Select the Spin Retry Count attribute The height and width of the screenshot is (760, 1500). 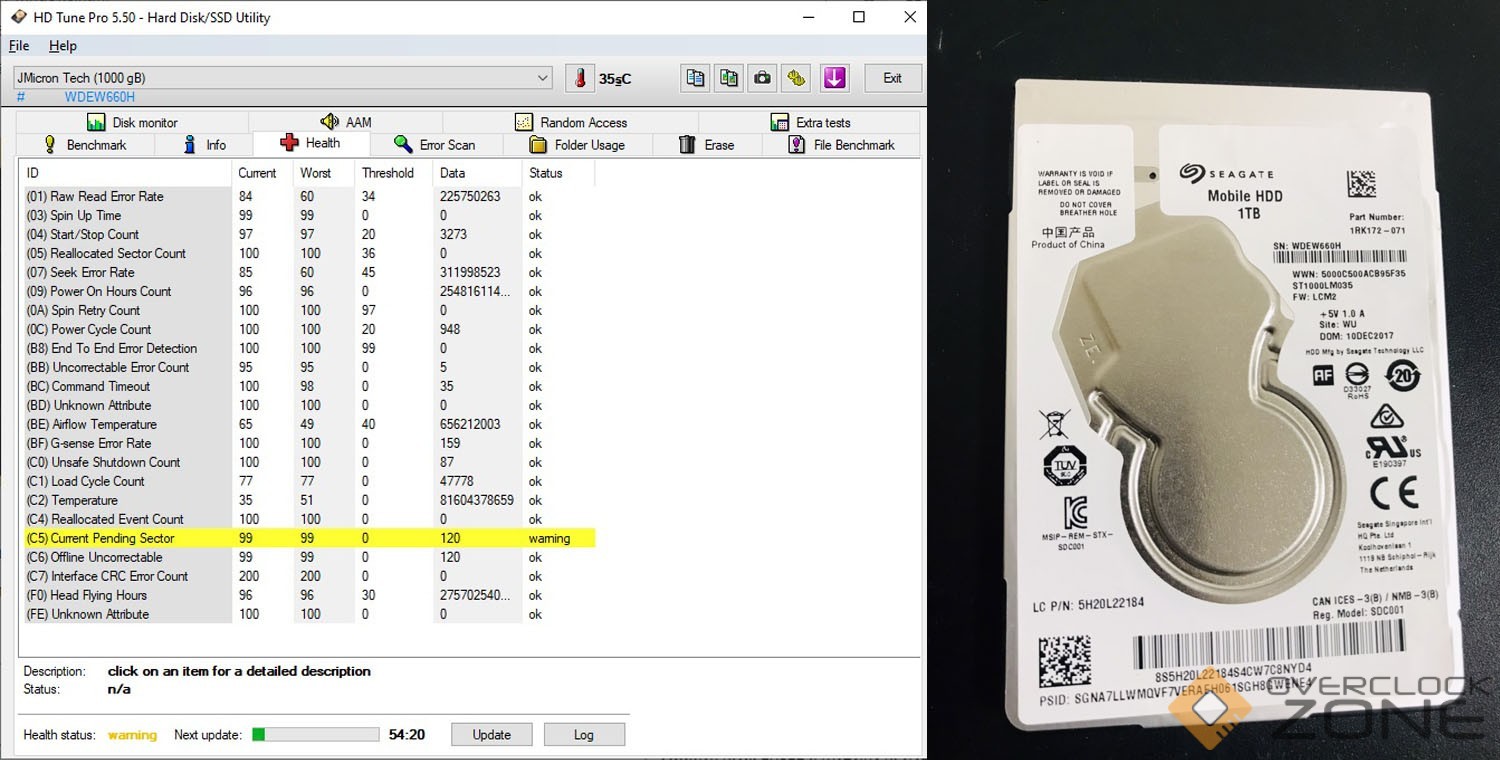point(310,311)
